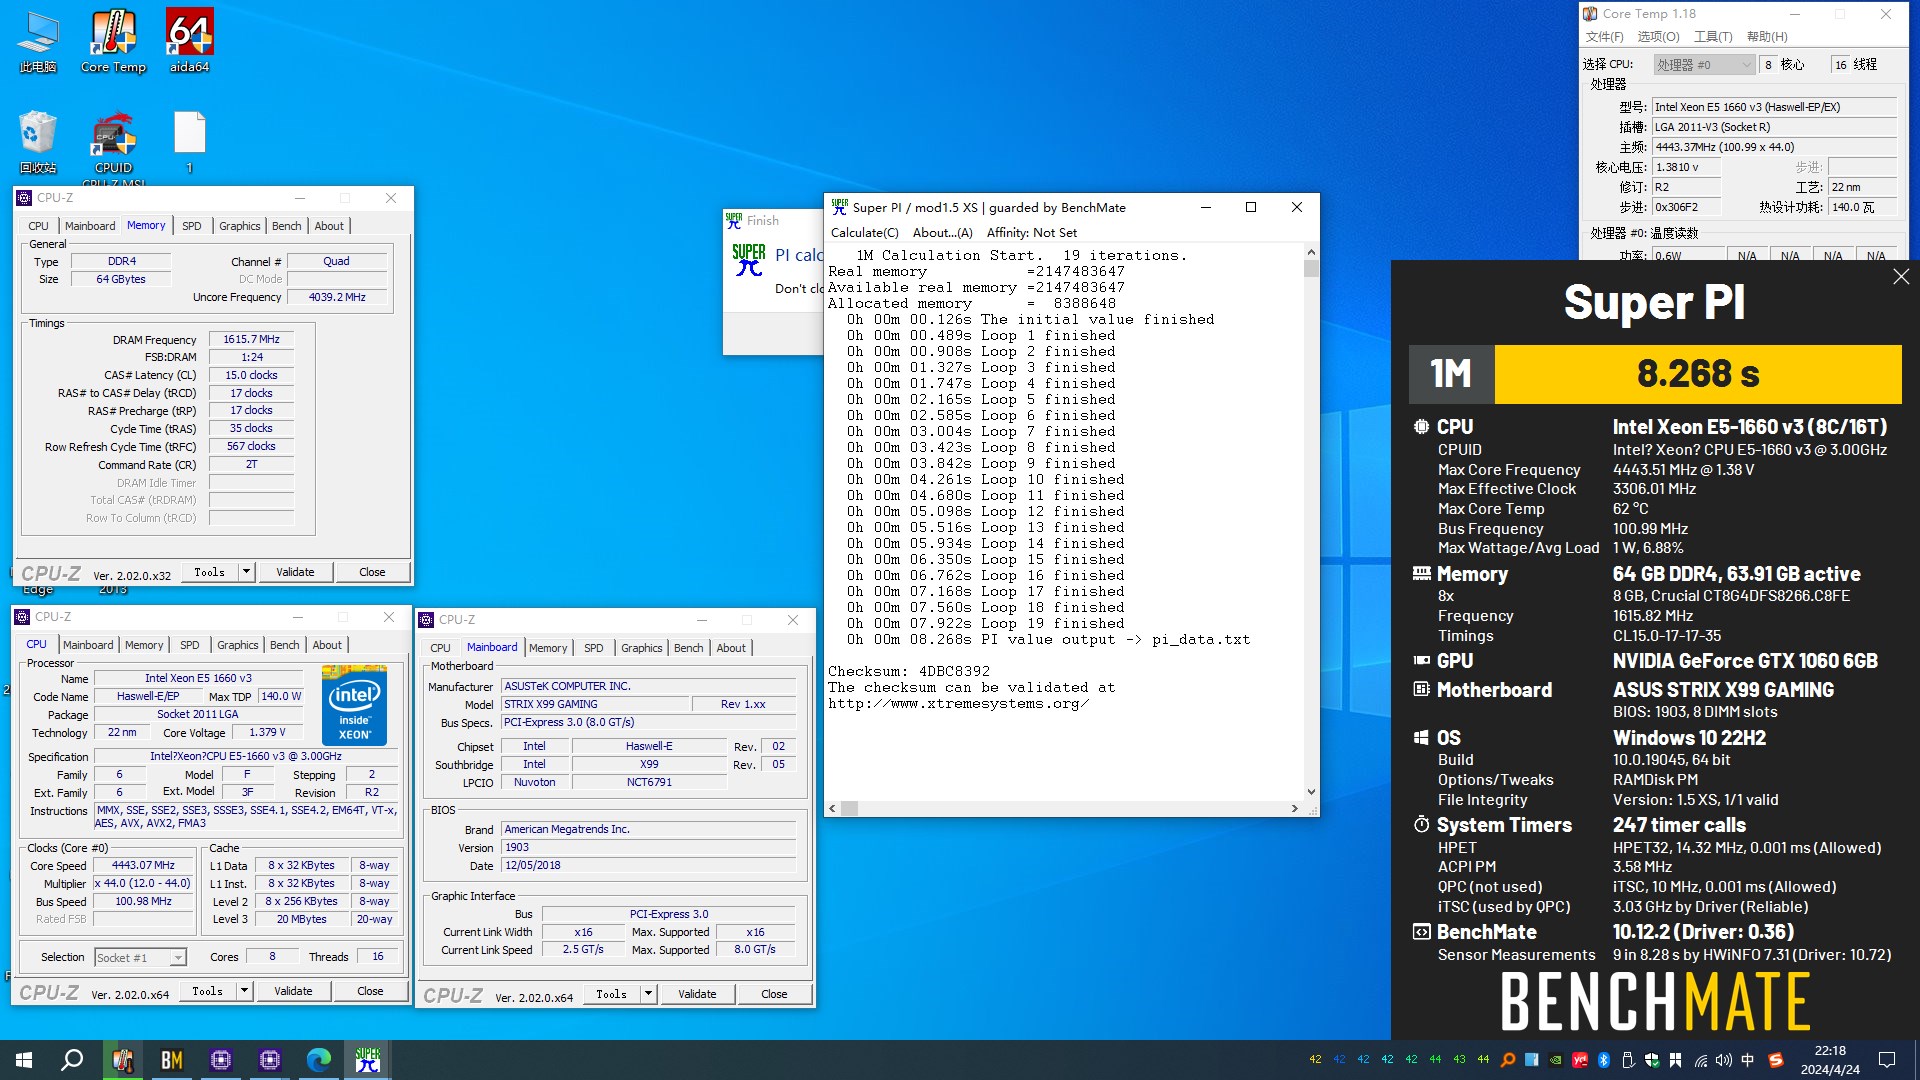Click Close button in CPU-Z Mainboard window
The height and width of the screenshot is (1080, 1920).
(x=774, y=994)
